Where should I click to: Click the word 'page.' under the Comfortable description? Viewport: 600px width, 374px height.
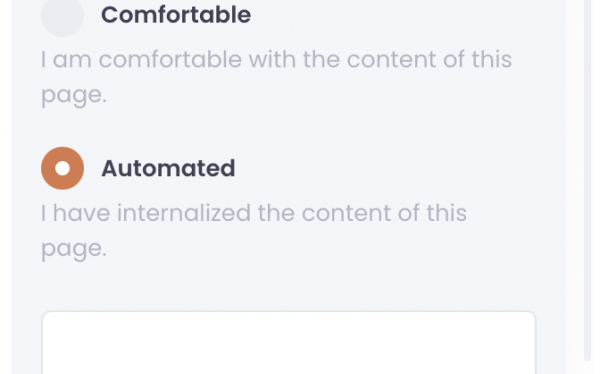point(73,95)
